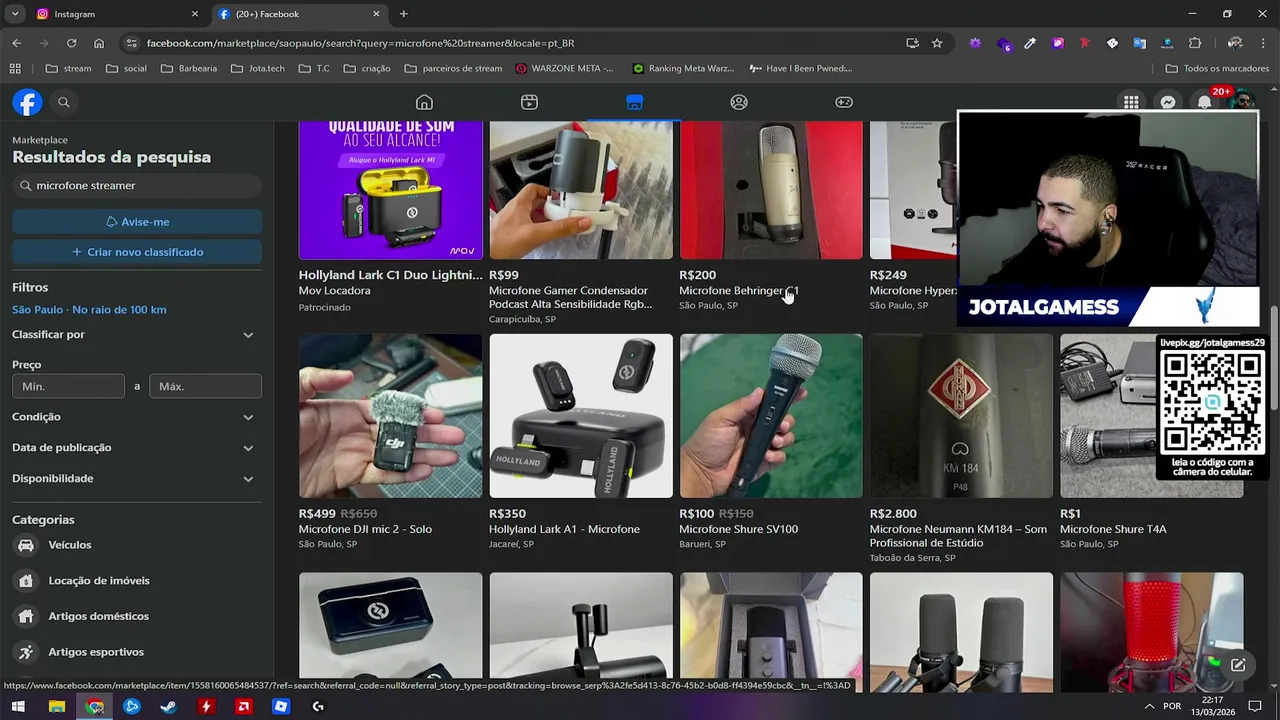Expand the Condição filter
This screenshot has height=720, width=1280.
tap(133, 417)
